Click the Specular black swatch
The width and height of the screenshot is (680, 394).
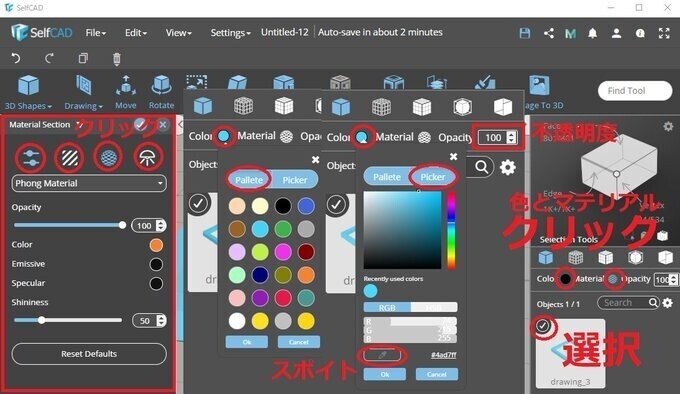156,283
